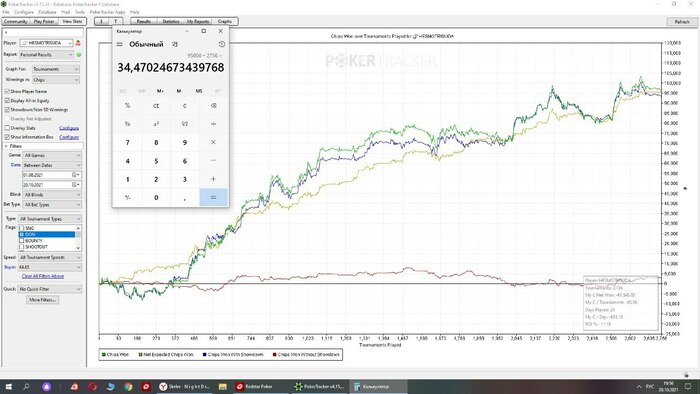Image resolution: width=700 pixels, height=394 pixels.
Task: Open the Hud menu
Action: point(66,12)
